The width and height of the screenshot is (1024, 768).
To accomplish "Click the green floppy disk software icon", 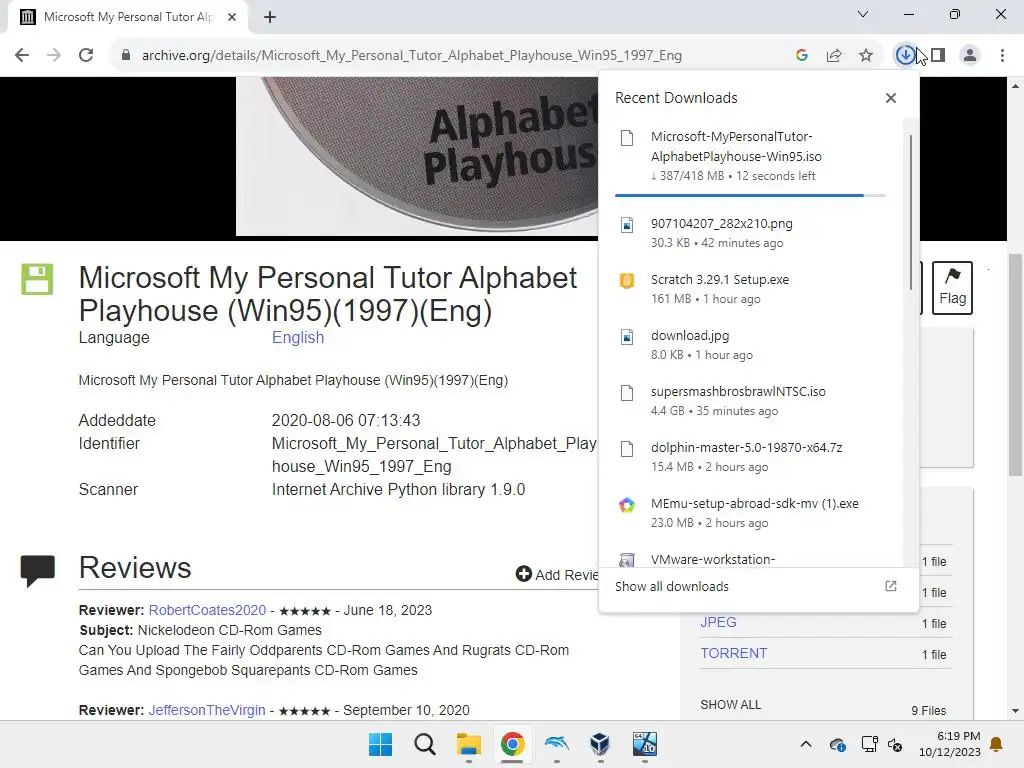I will click(x=37, y=280).
